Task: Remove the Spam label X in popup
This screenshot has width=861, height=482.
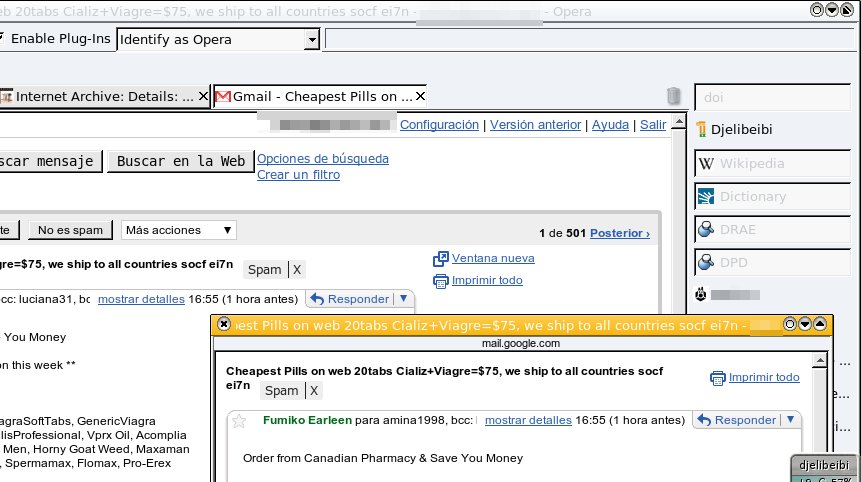Action: pos(314,391)
